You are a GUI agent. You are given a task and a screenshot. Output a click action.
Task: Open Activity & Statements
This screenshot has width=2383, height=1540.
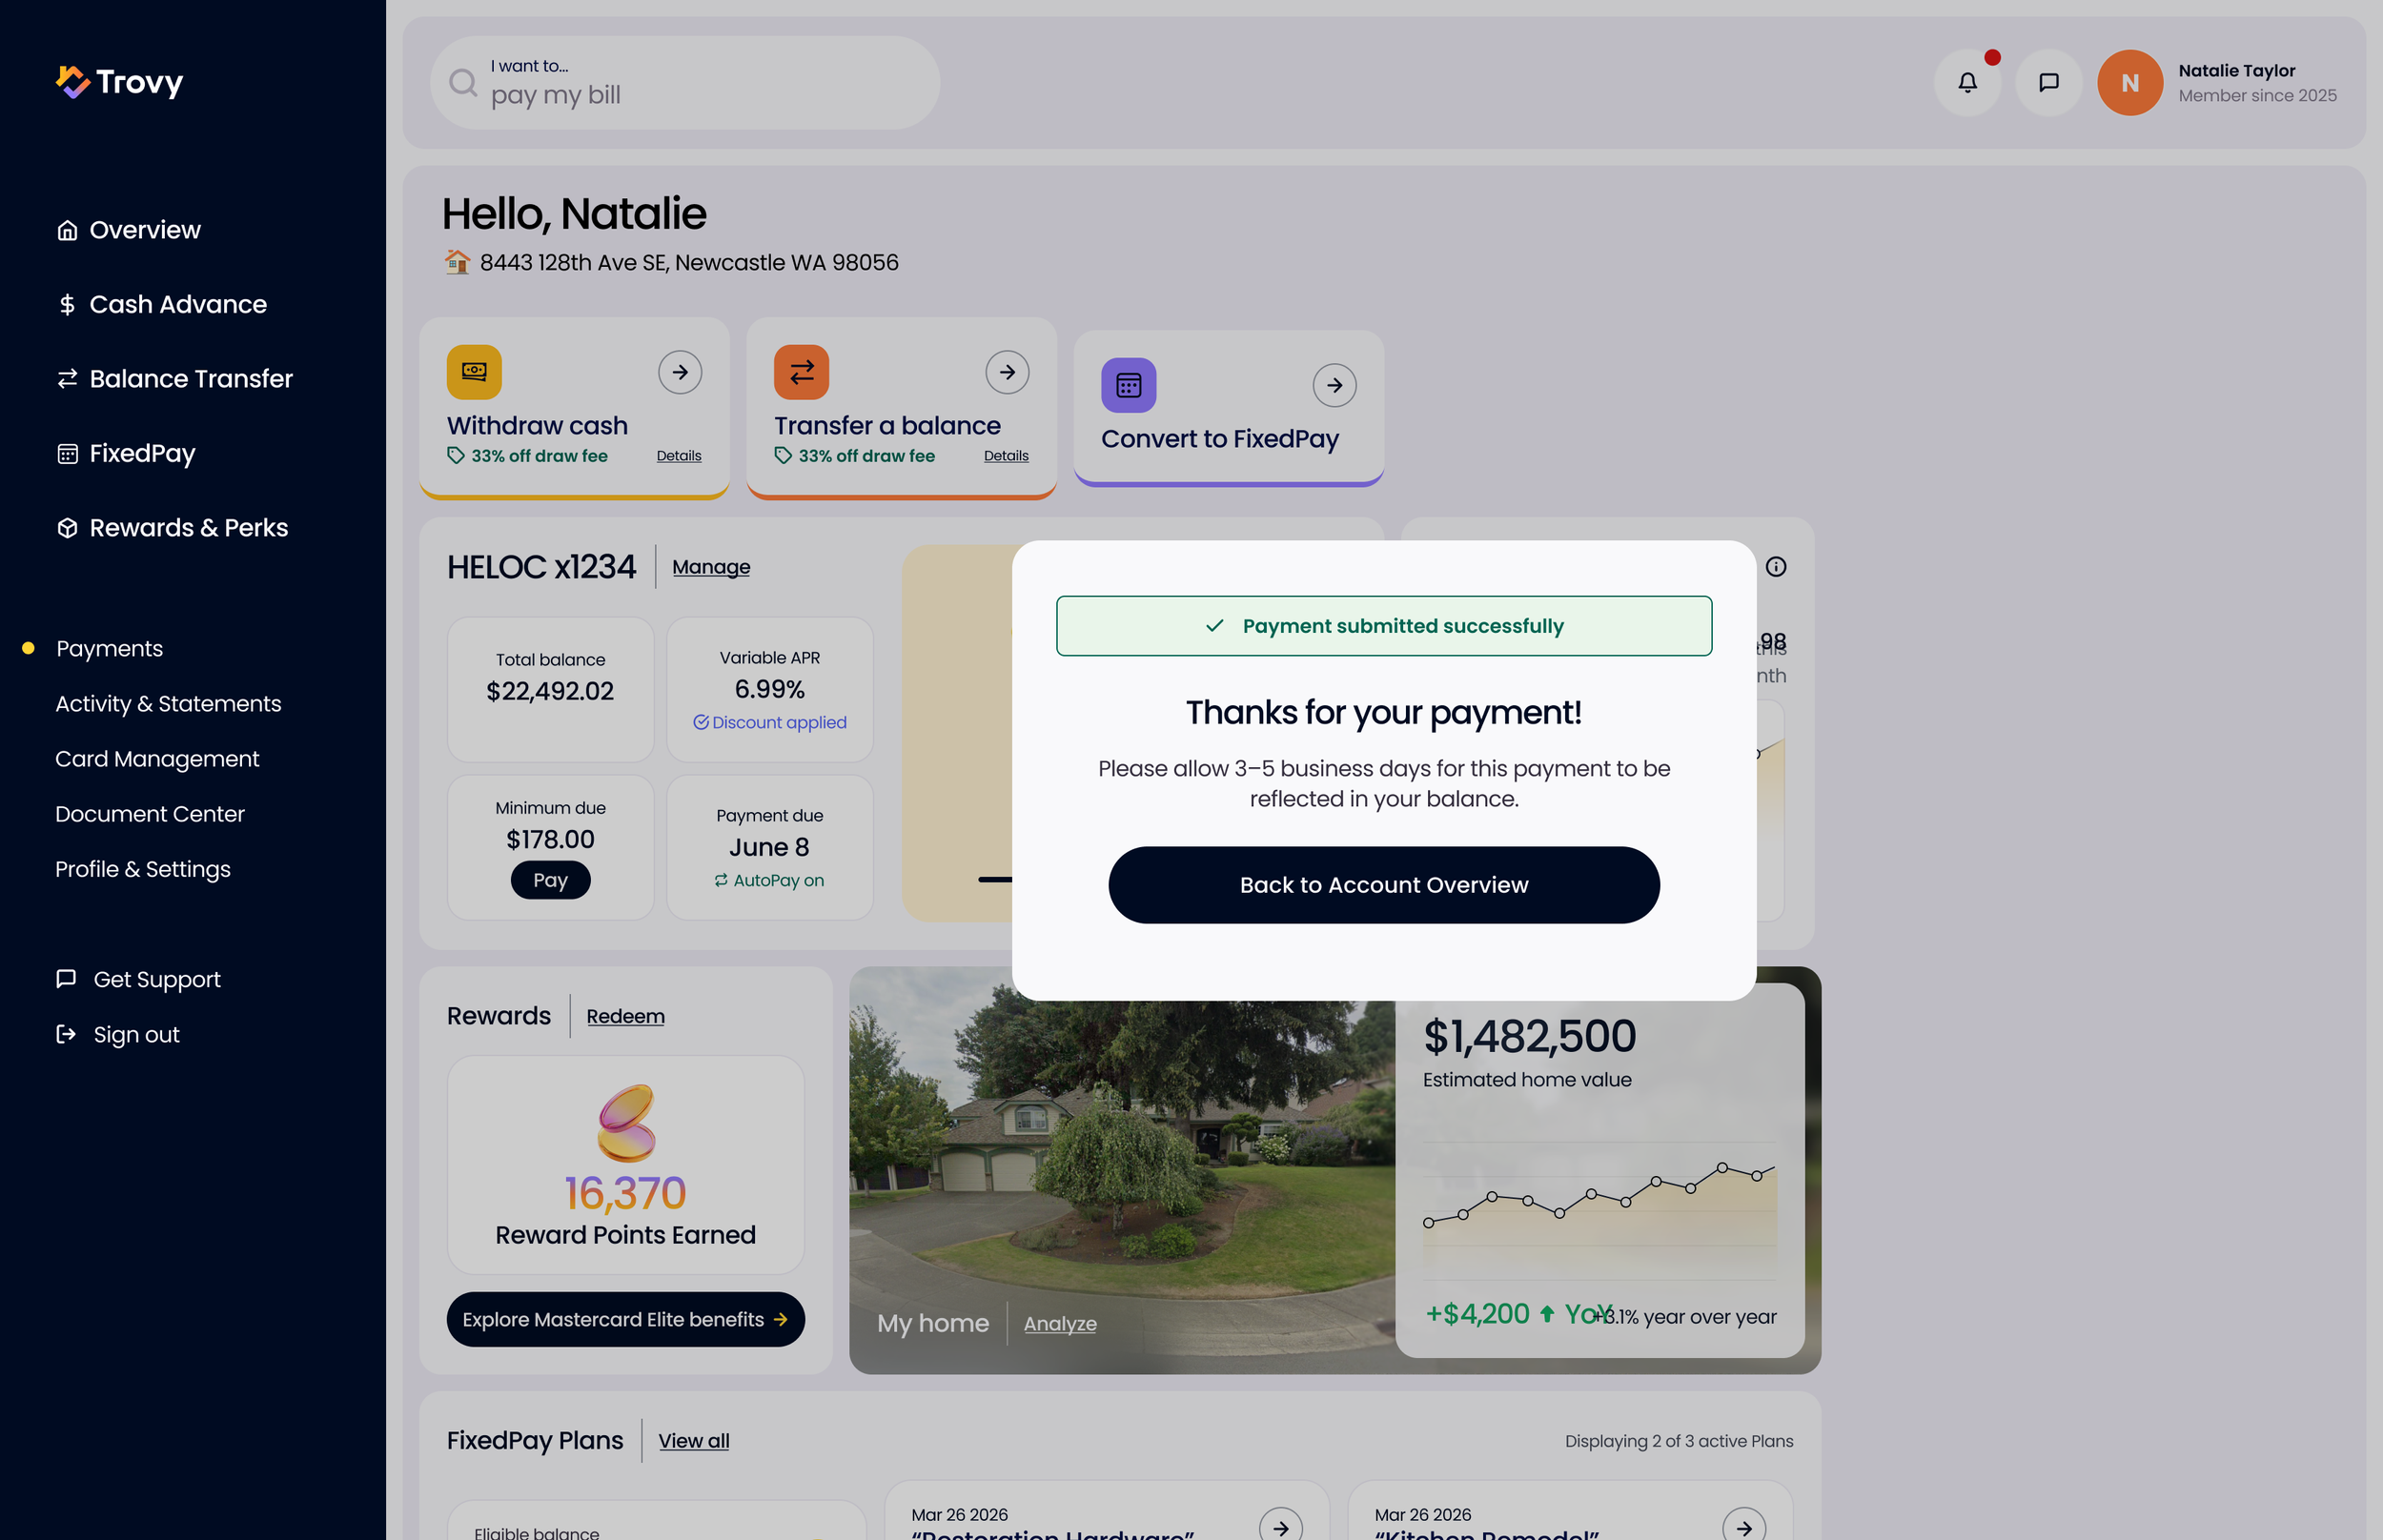pos(168,704)
